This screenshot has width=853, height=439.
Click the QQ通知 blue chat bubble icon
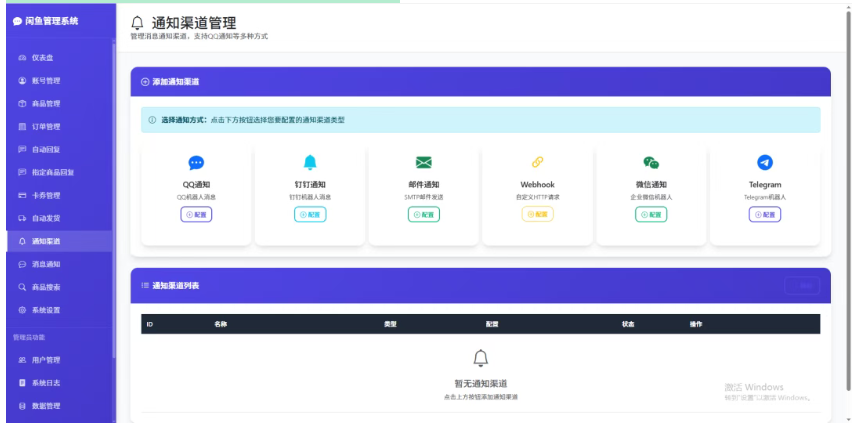click(196, 163)
